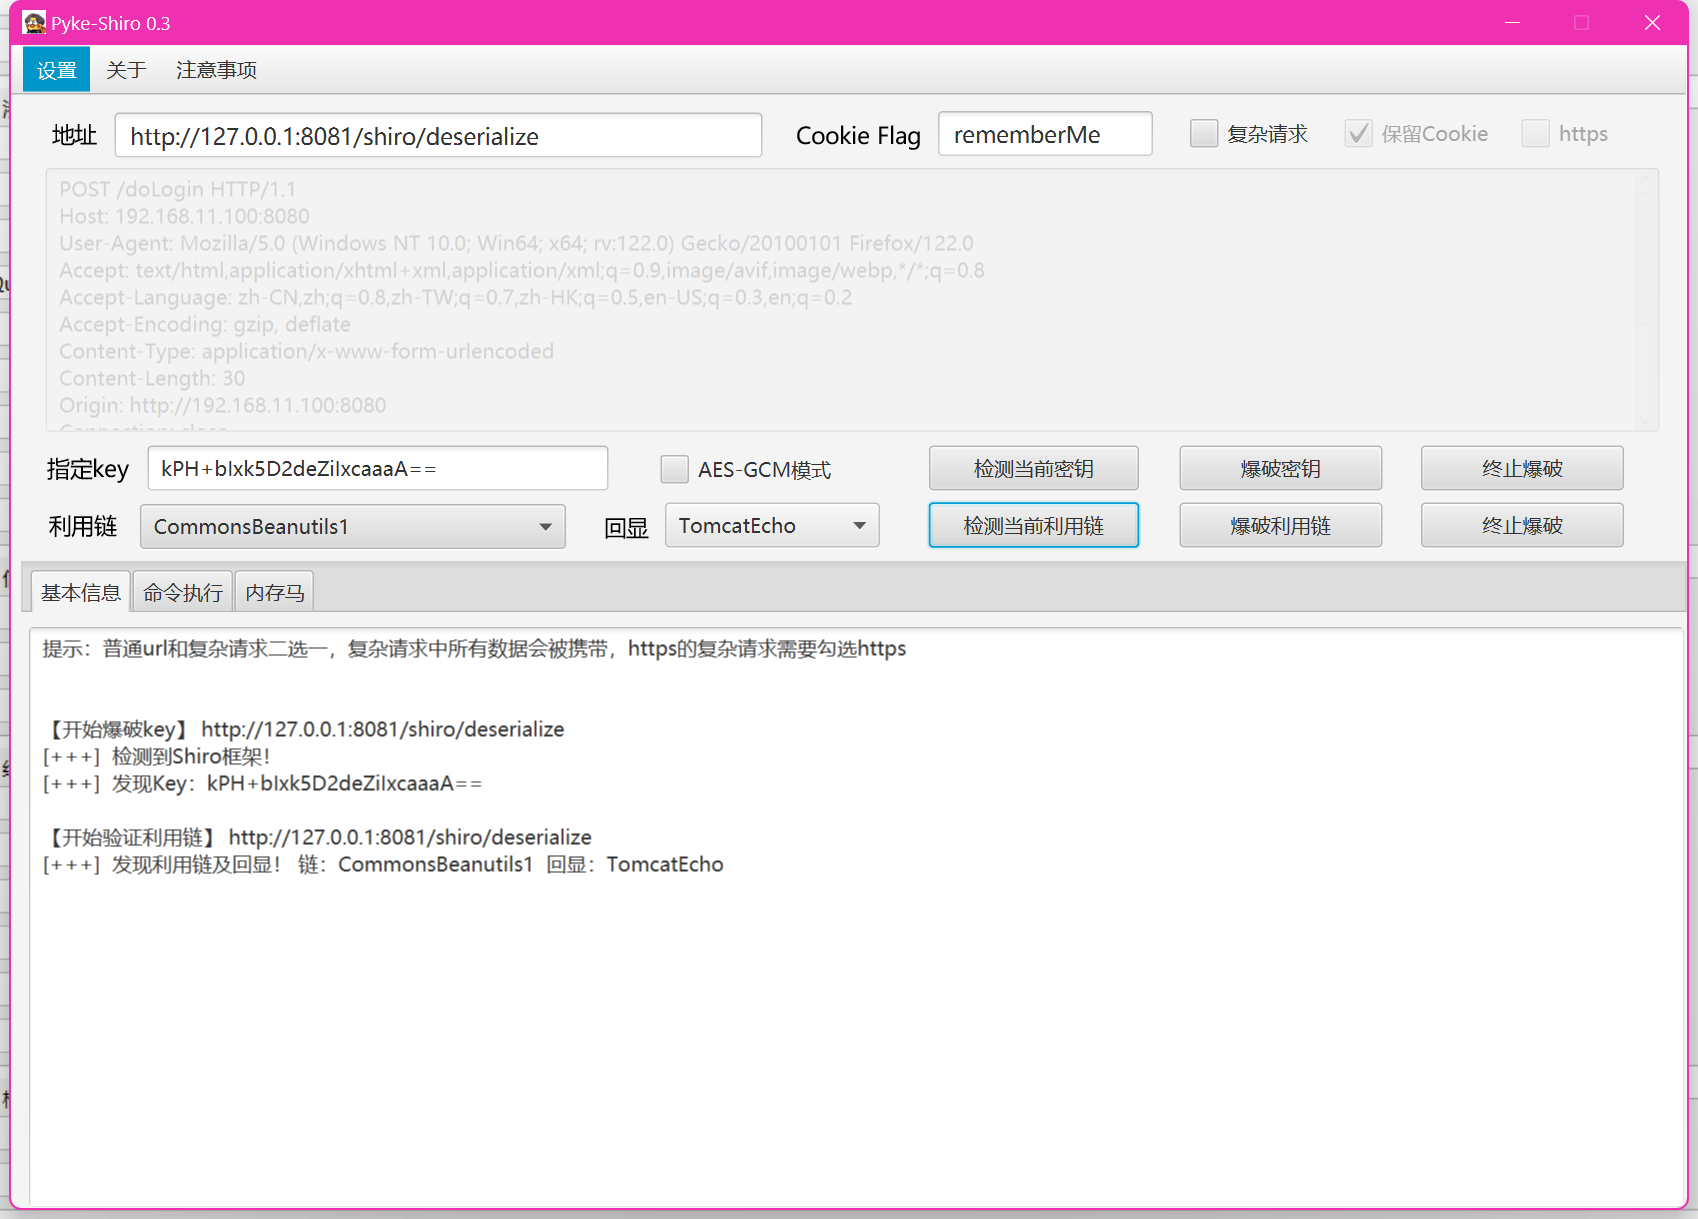The image size is (1698, 1219).
Task: Open the 注意事项 menu
Action: (217, 70)
